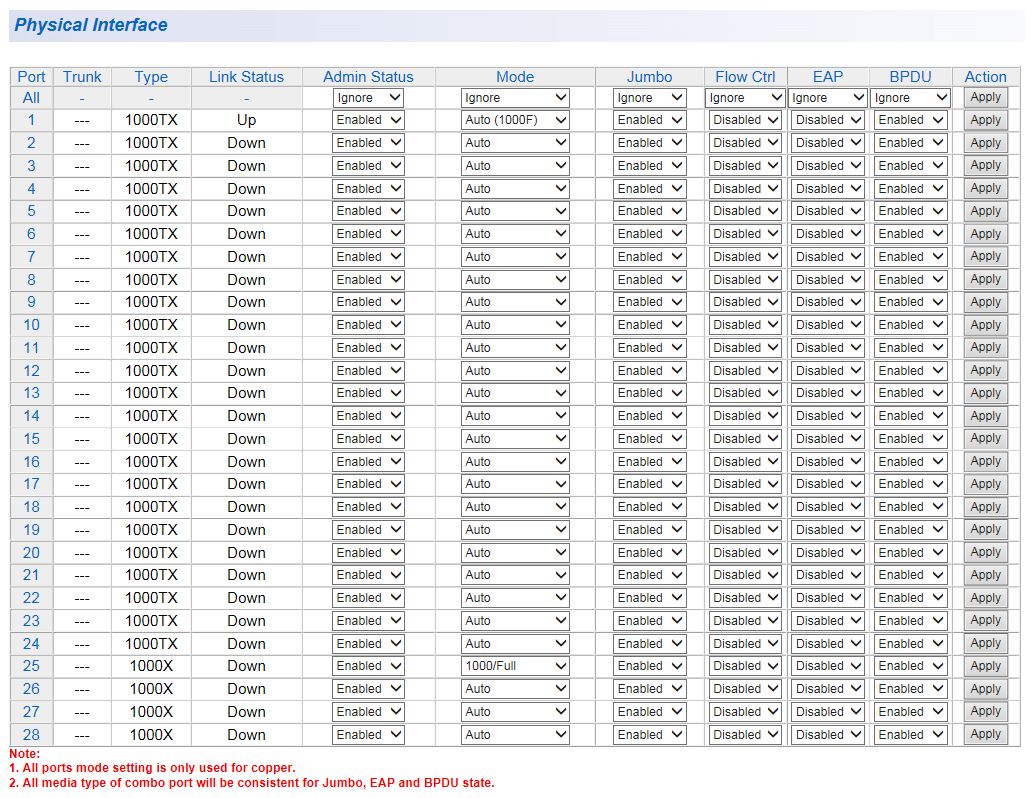Select the All port link
The width and height of the screenshot is (1030, 798).
pos(31,98)
